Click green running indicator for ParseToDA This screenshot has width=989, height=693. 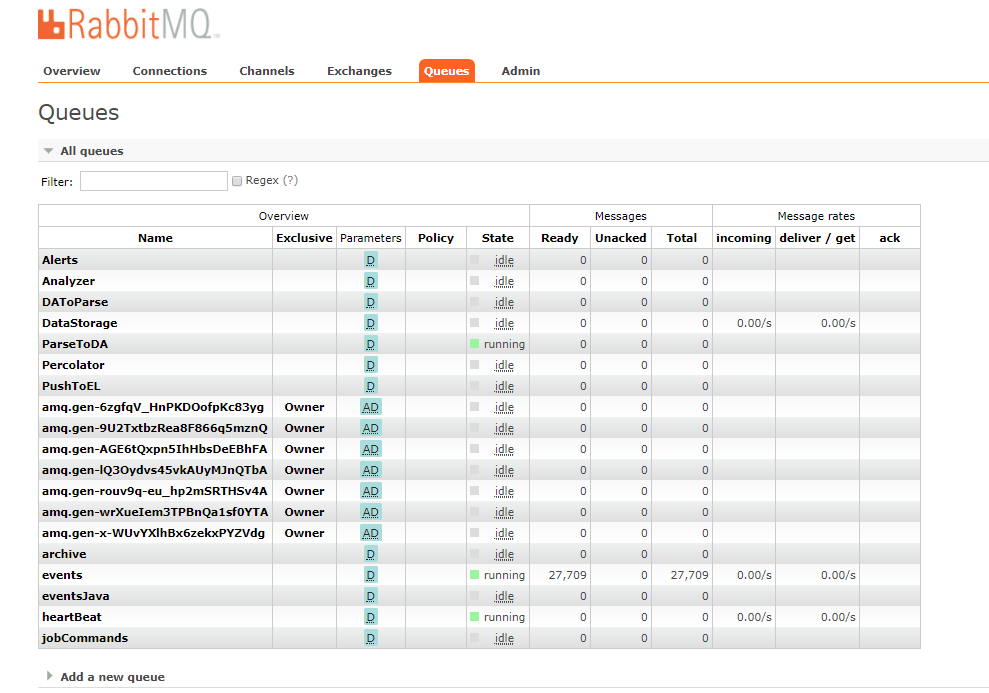(x=474, y=344)
